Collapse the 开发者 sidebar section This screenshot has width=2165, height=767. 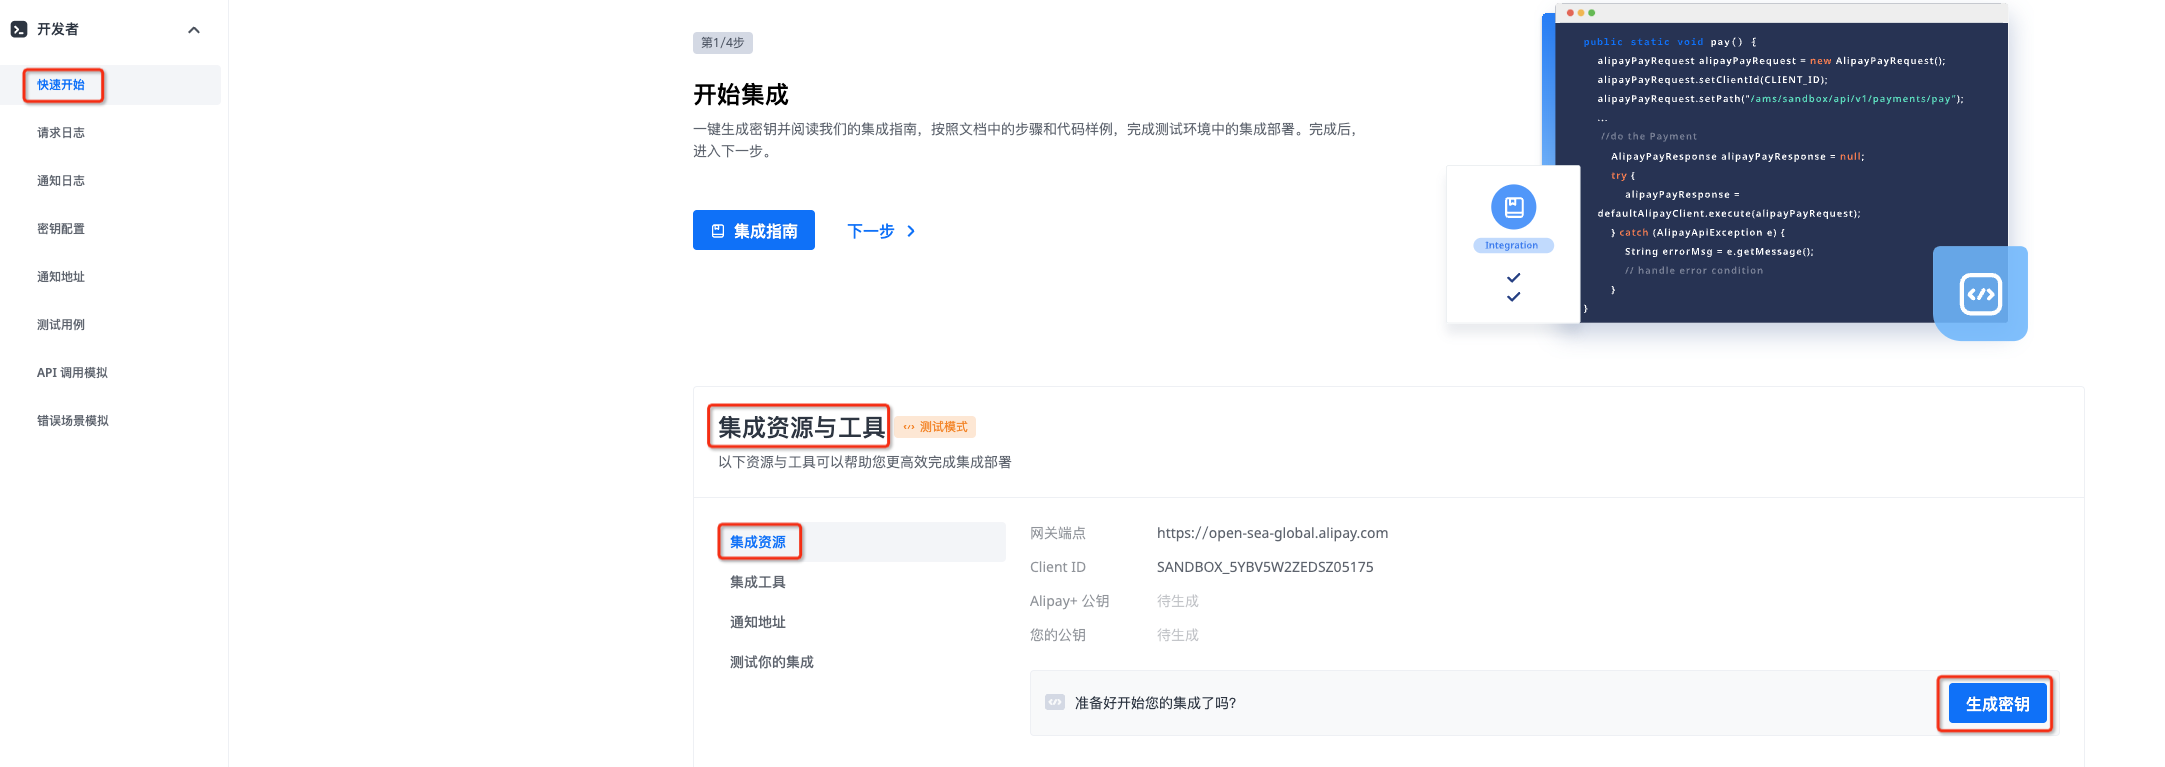(x=194, y=30)
